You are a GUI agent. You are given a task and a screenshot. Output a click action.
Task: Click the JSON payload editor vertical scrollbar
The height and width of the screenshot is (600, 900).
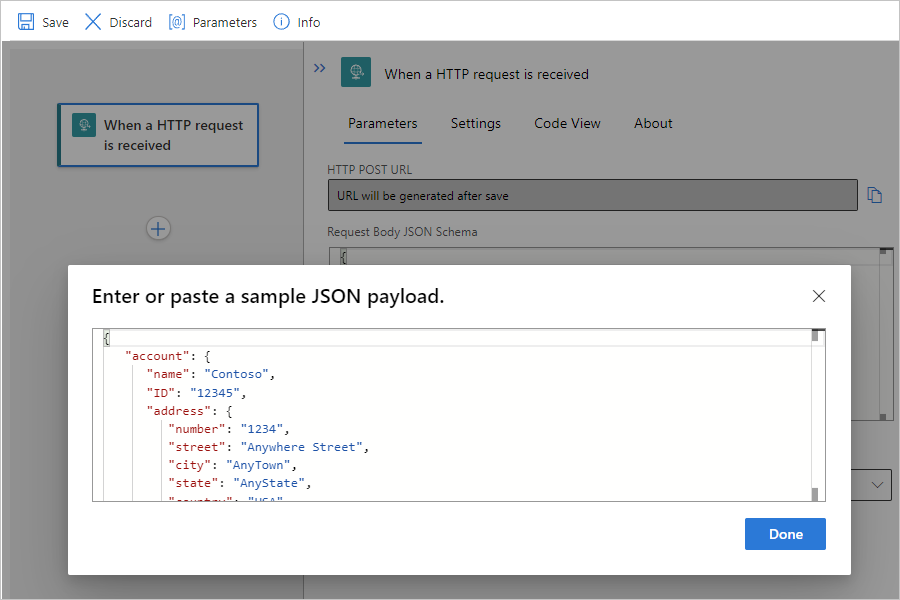point(815,415)
